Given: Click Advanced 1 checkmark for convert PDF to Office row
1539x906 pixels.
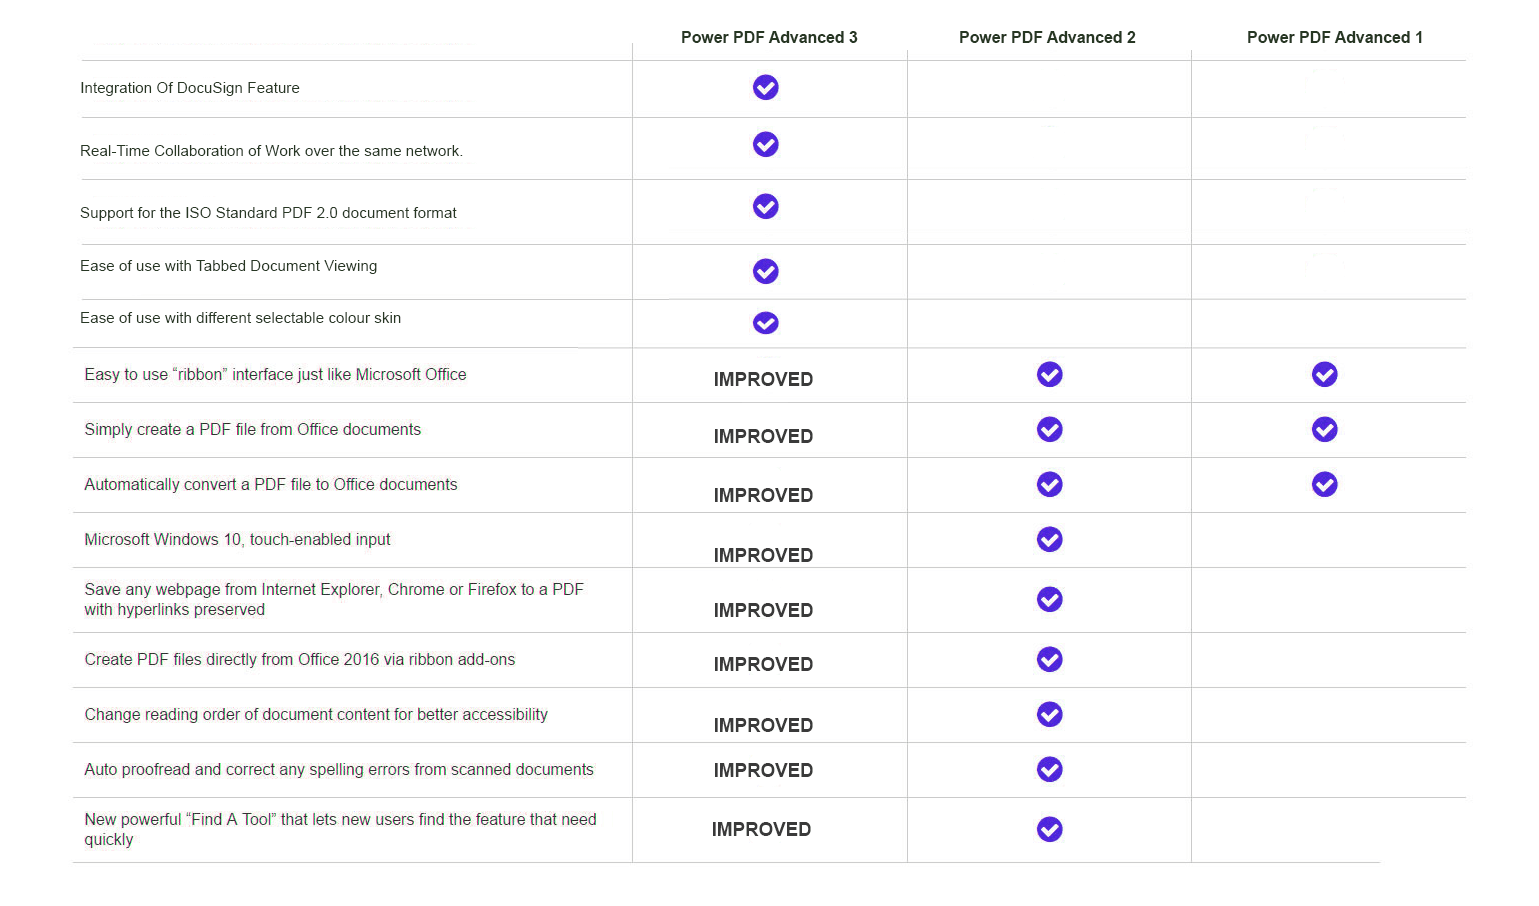Looking at the screenshot, I should (1325, 484).
